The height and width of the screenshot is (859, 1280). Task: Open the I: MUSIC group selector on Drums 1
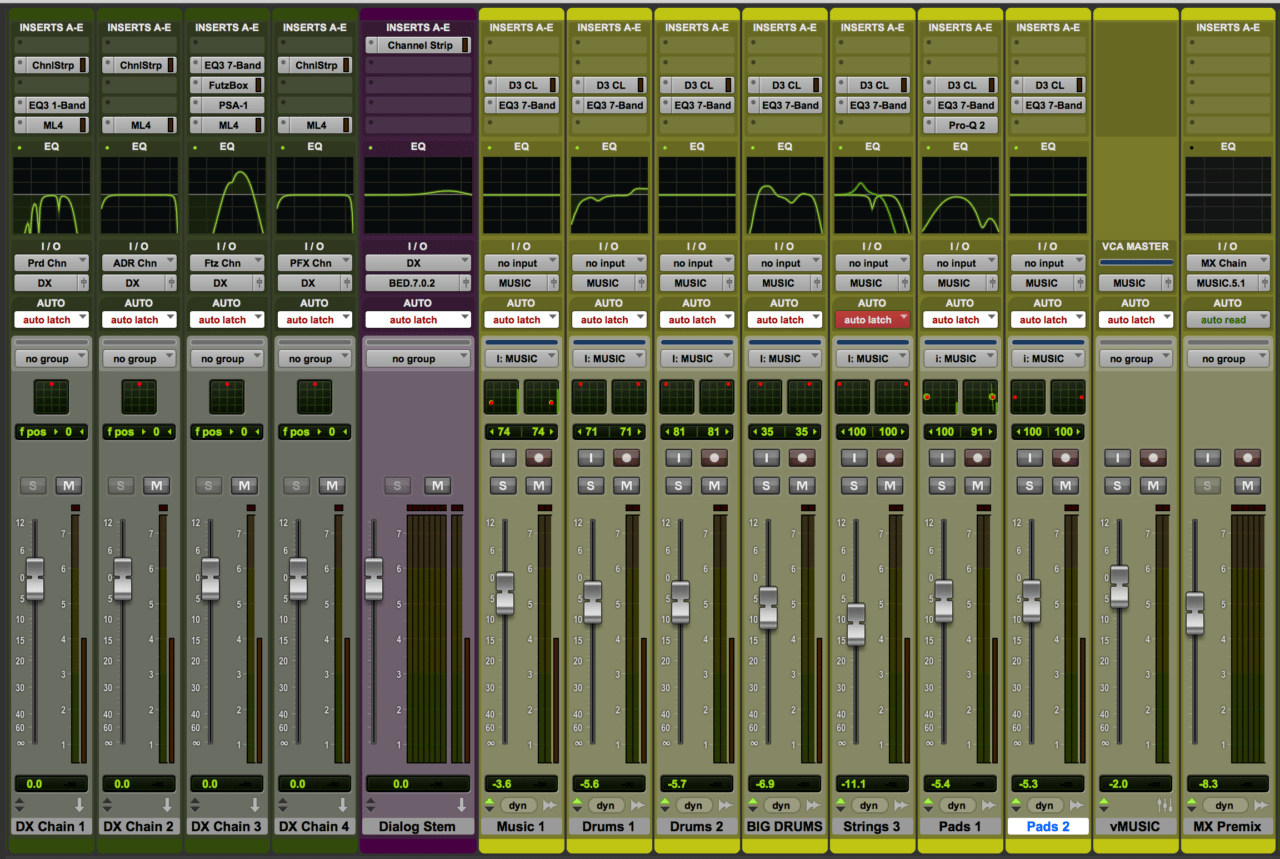pyautogui.click(x=609, y=357)
